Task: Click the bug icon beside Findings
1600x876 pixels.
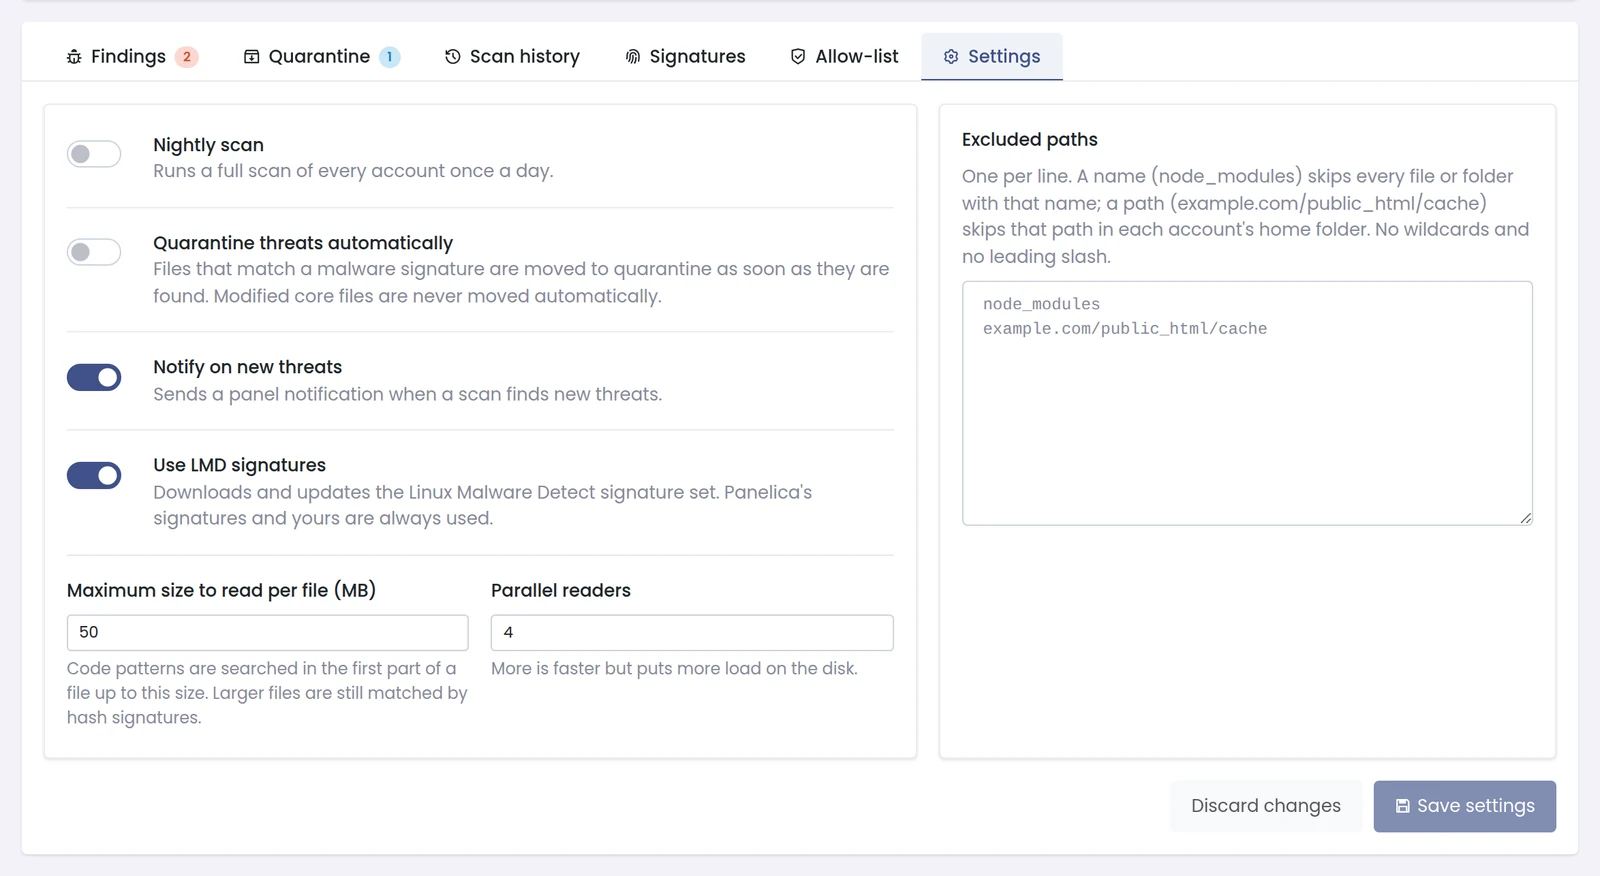Action: point(74,57)
